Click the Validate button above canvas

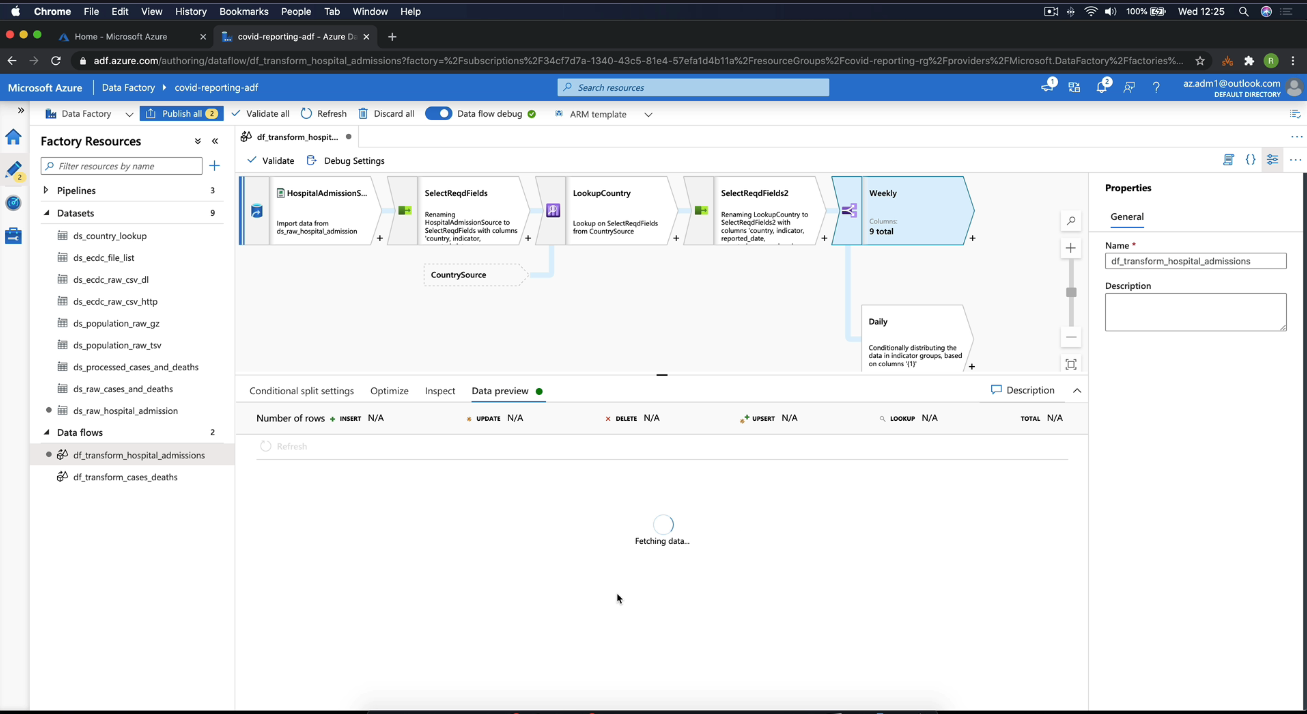pyautogui.click(x=270, y=160)
